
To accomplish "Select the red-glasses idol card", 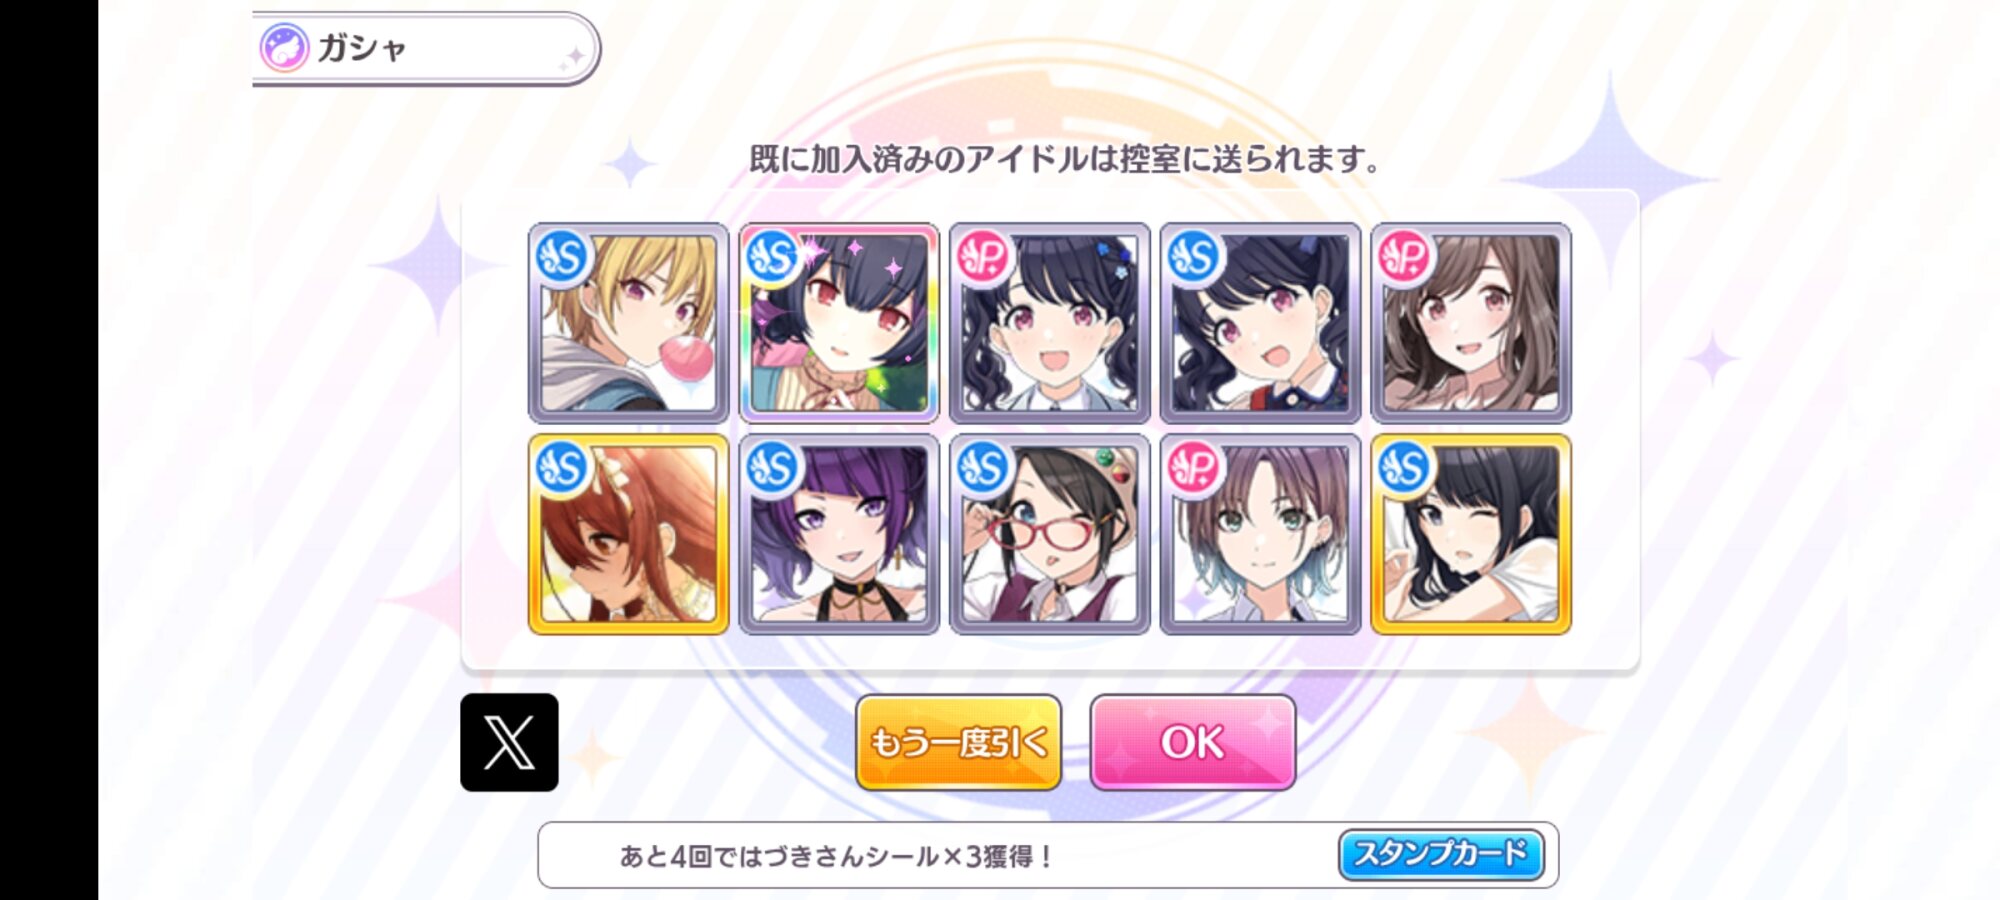I will [x=1050, y=534].
